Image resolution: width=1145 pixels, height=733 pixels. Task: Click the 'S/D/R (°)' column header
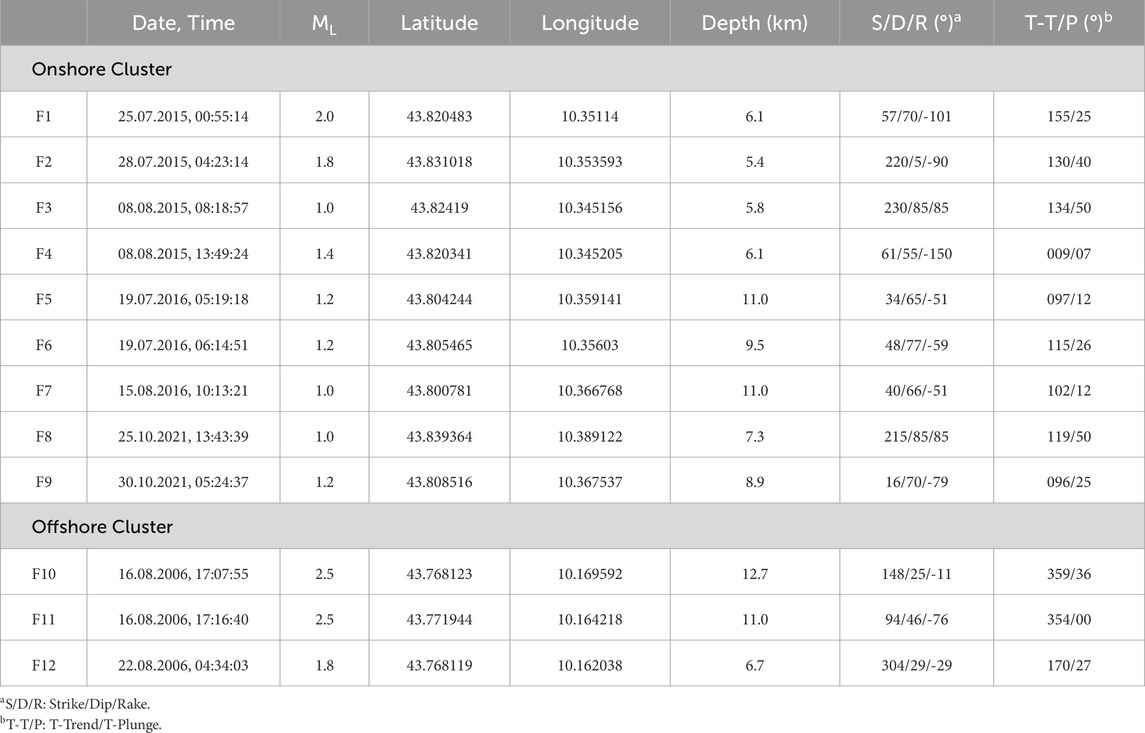click(916, 23)
